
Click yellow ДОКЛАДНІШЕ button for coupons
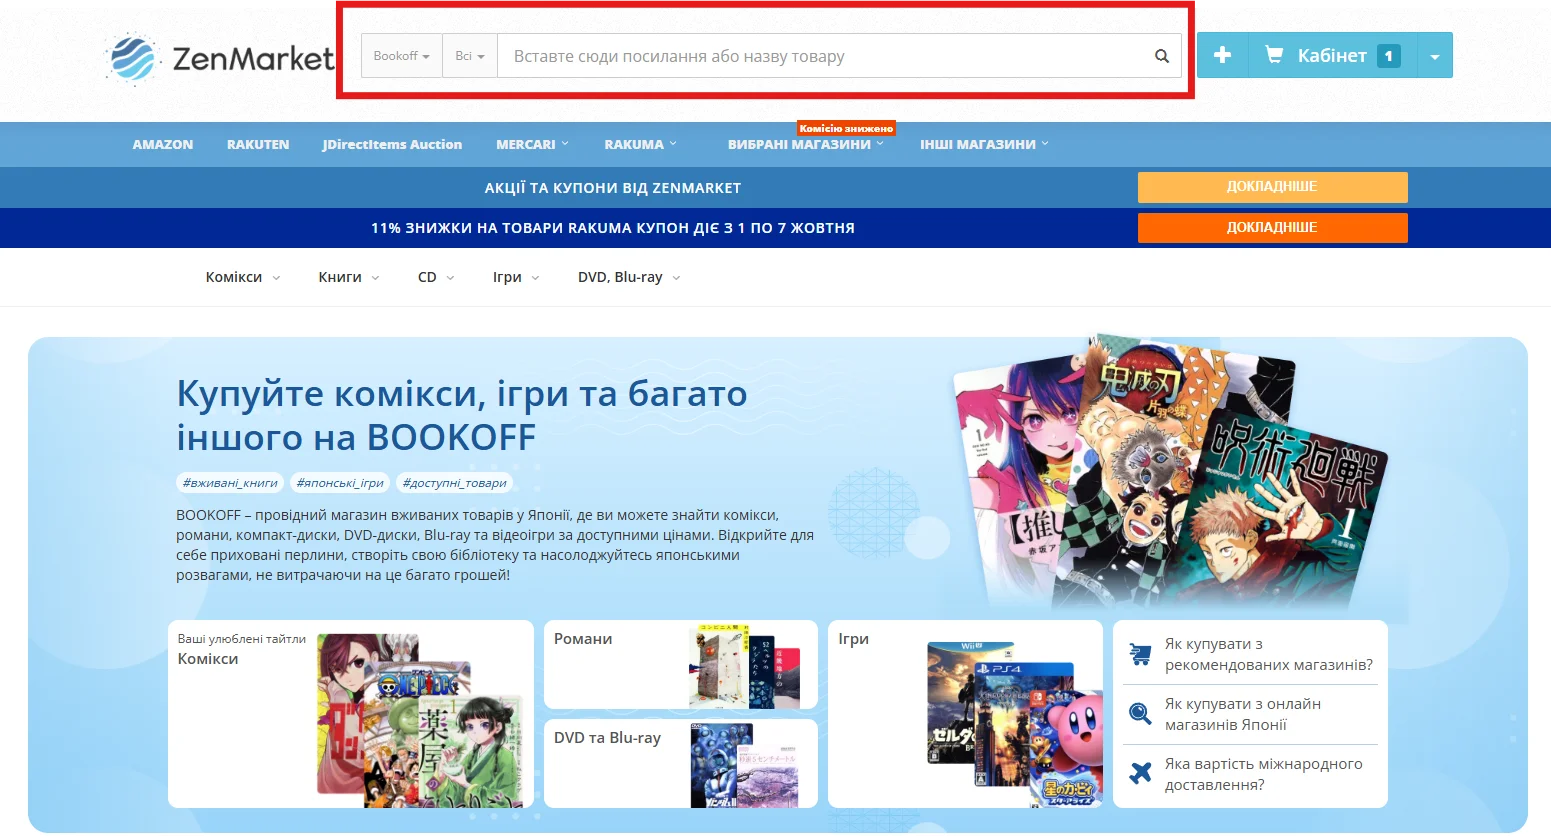point(1272,187)
